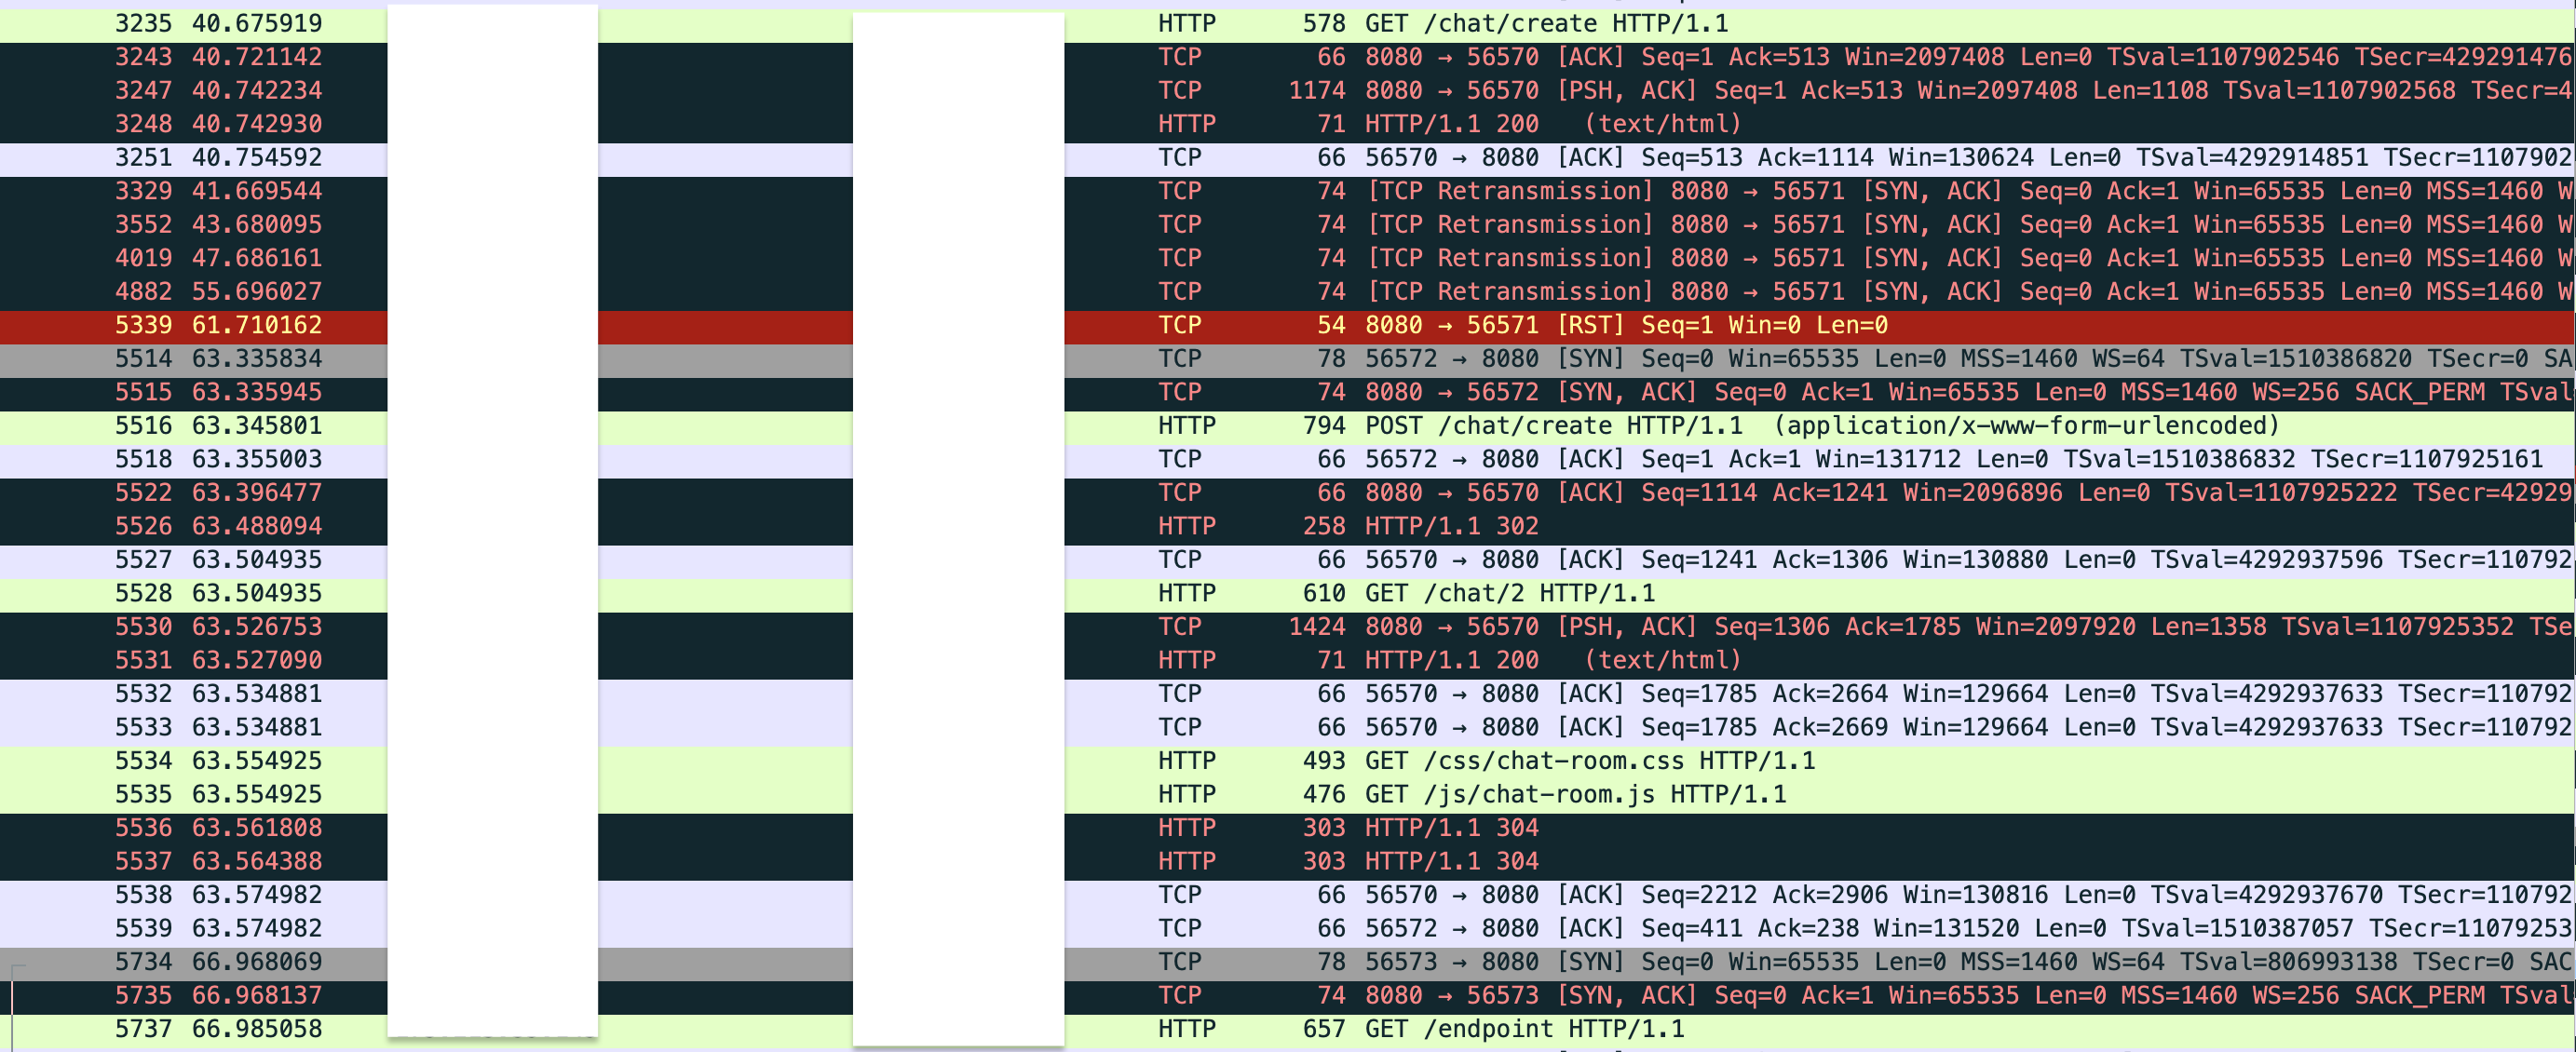Select packet 5528 GET /chat/2
Viewport: 2576px width, 1052px height.
(x=1509, y=593)
